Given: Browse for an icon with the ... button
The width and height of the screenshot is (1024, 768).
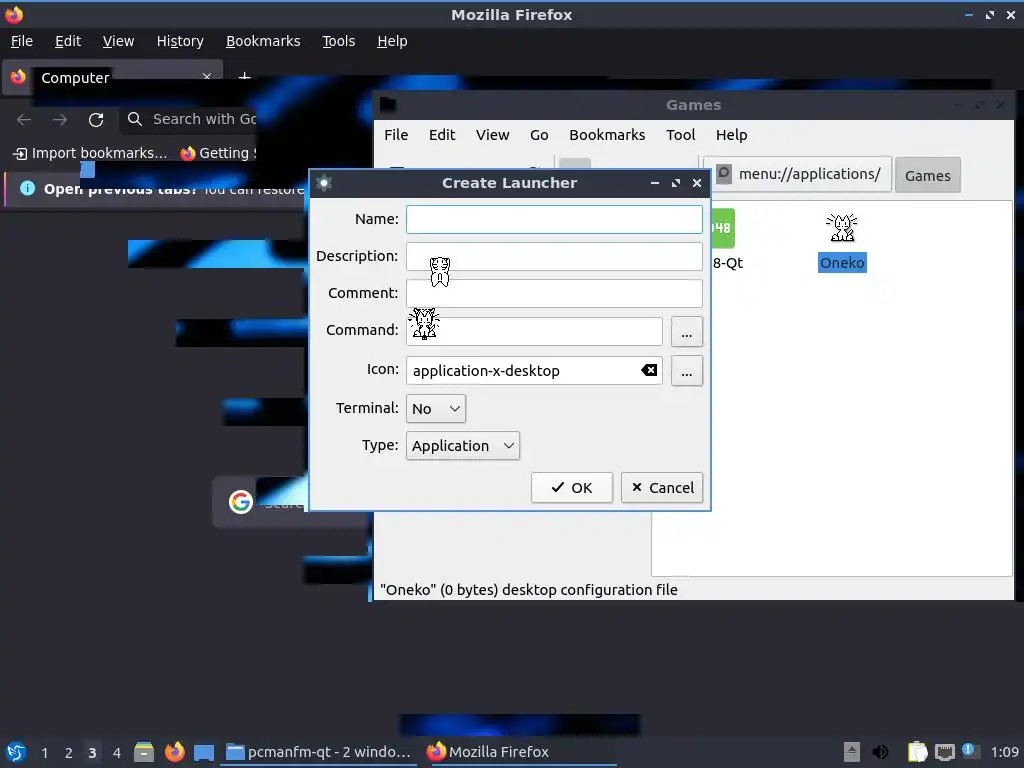Looking at the screenshot, I should click(x=686, y=371).
